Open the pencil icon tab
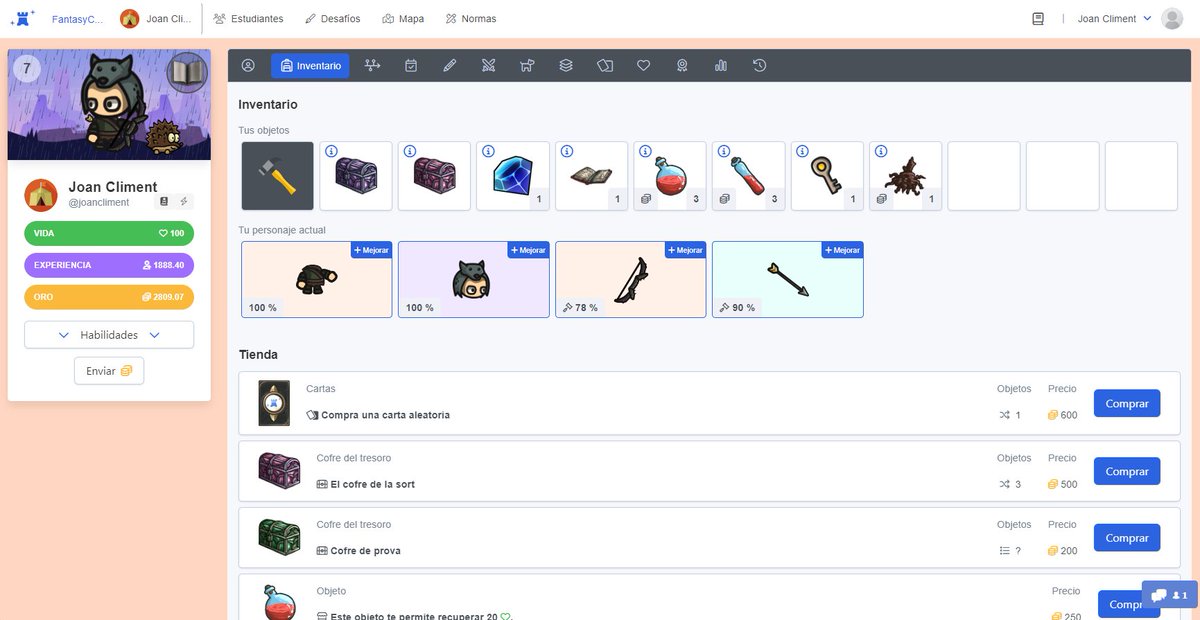Image resolution: width=1200 pixels, height=620 pixels. [450, 66]
